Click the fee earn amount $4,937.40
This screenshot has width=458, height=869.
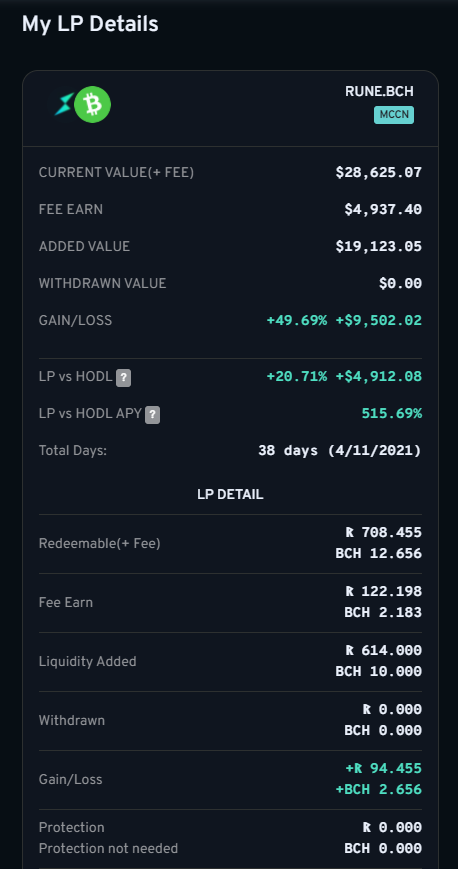pos(383,209)
